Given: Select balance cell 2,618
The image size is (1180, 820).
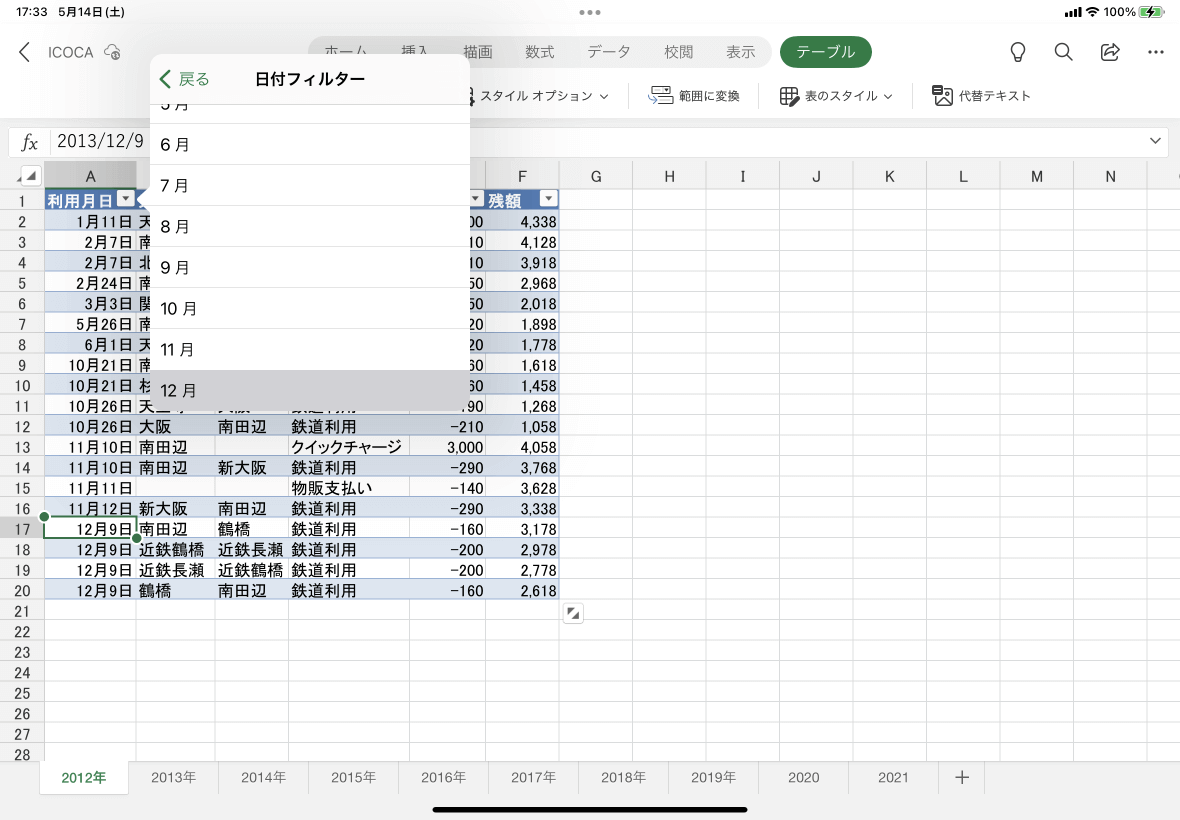Looking at the screenshot, I should pyautogui.click(x=522, y=591).
